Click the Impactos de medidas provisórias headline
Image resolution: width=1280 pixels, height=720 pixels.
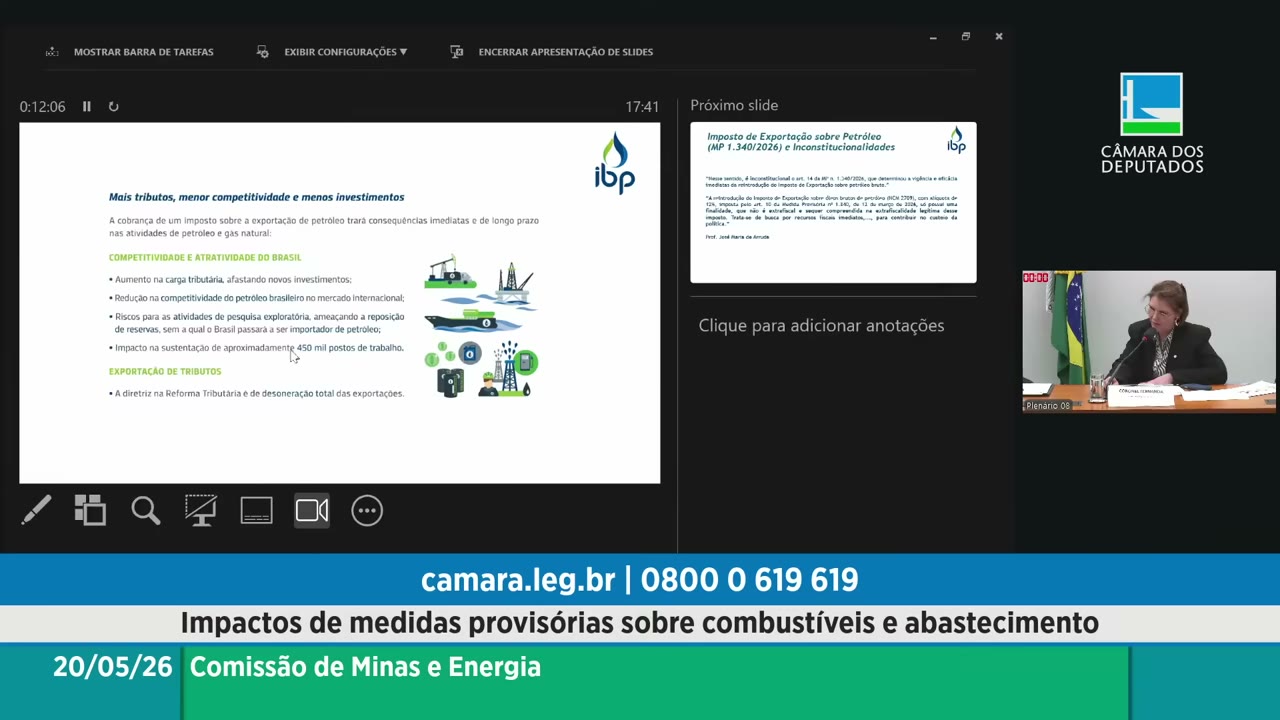(640, 623)
